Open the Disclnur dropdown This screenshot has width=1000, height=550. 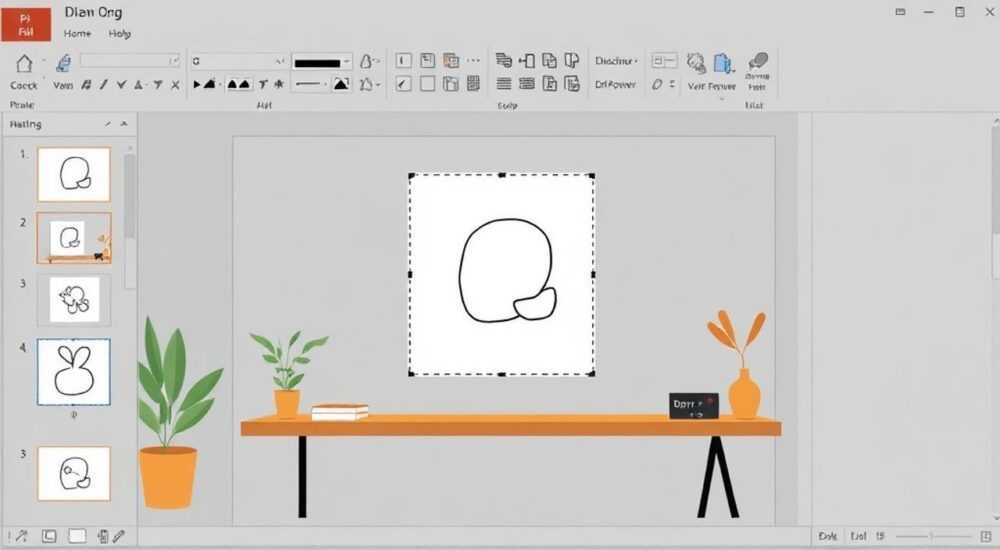tap(616, 61)
